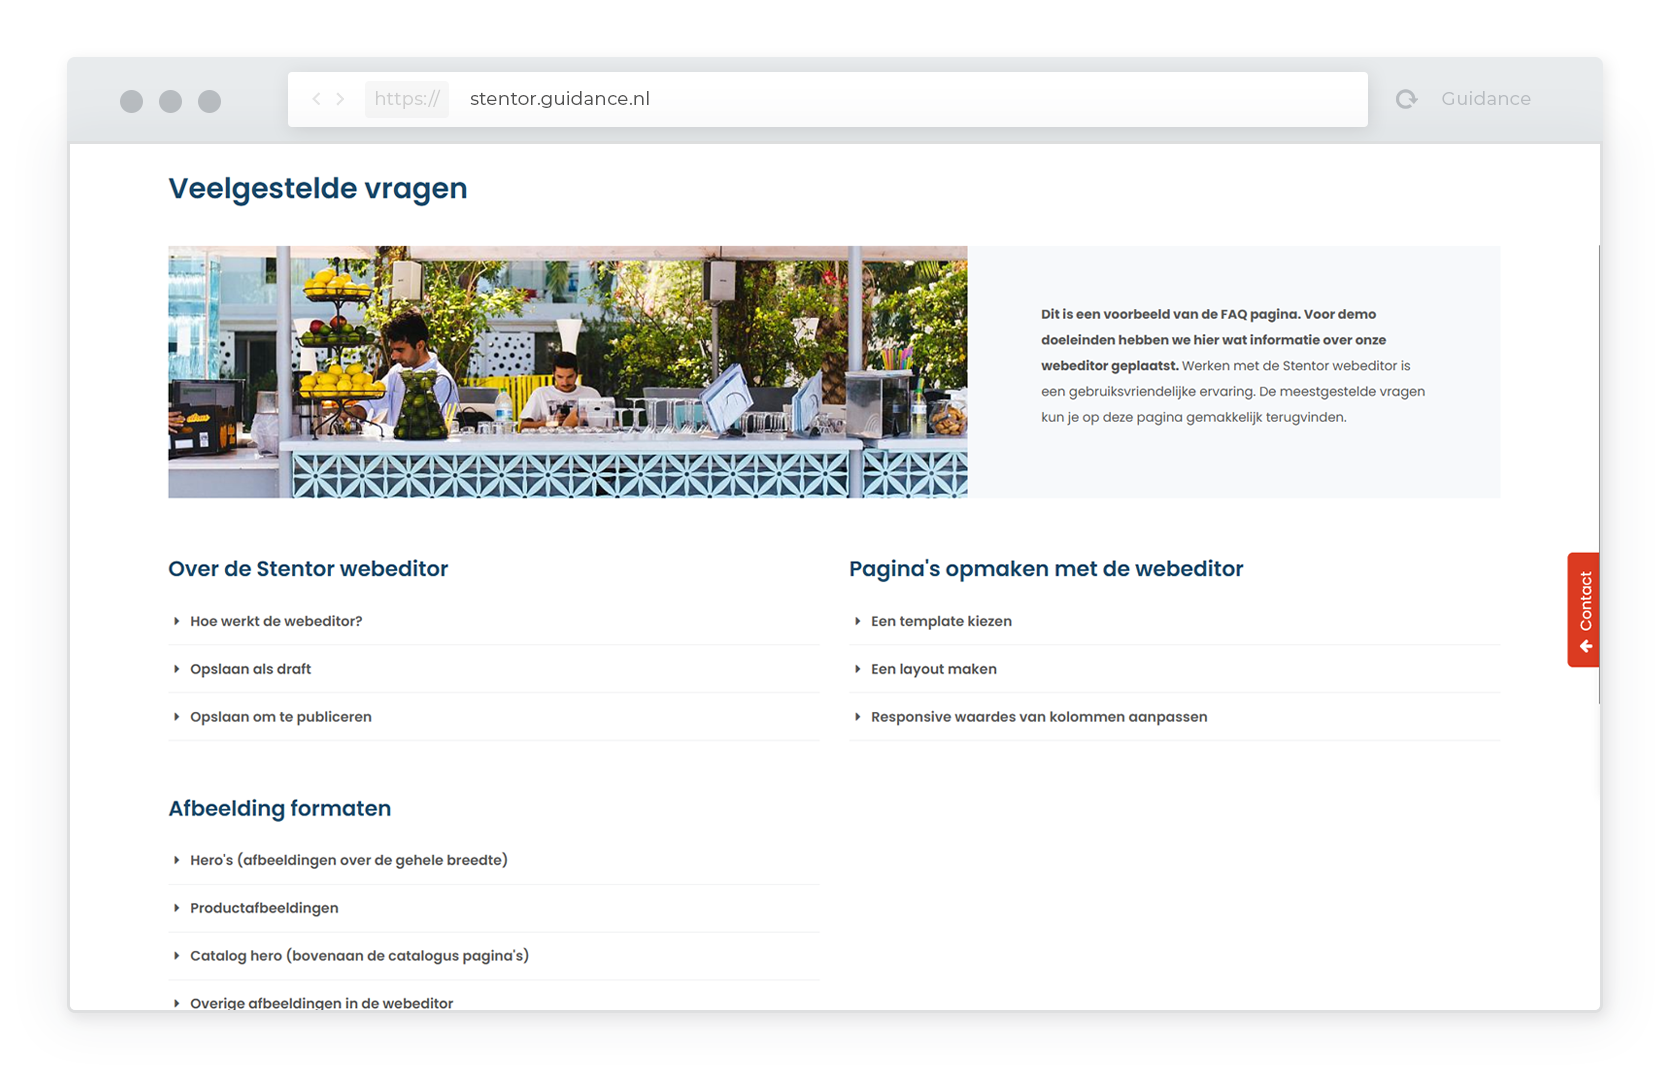Expand 'Overige afbeeldingen in de webeditor'
Screen dimensions: 1666x1082
[321, 1002]
